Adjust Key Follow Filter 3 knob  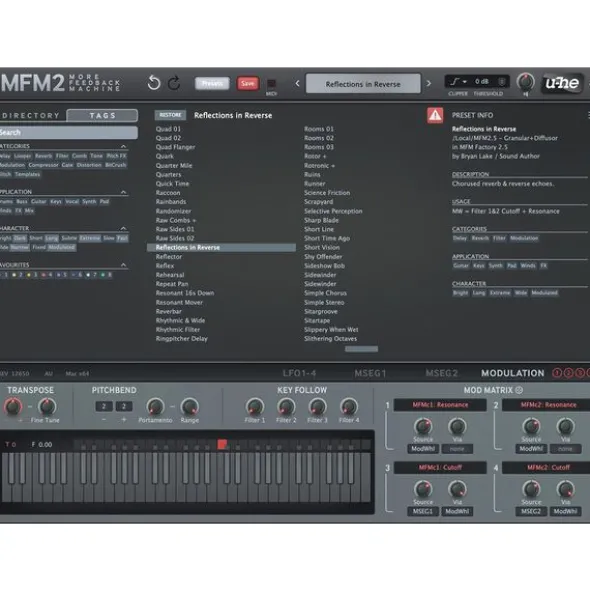(x=317, y=407)
